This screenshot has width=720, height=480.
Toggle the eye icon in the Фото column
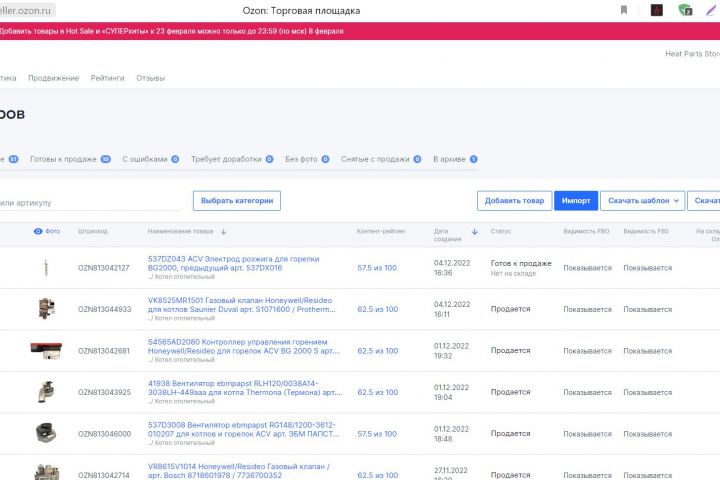pos(38,231)
